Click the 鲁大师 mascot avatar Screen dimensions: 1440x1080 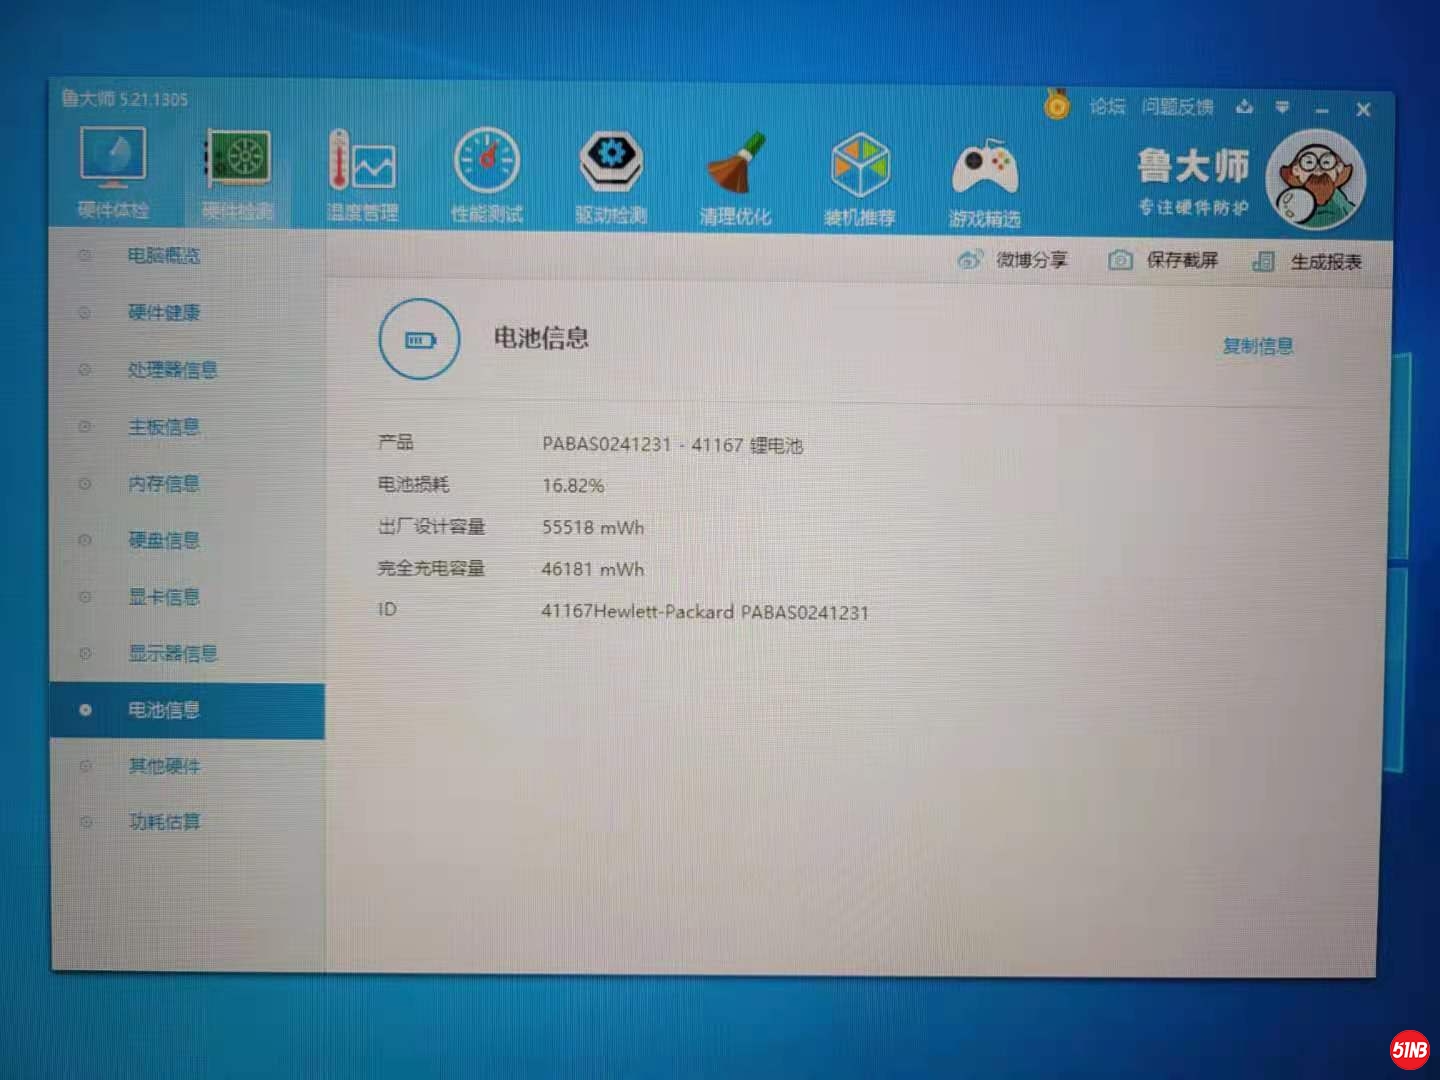pos(1315,180)
